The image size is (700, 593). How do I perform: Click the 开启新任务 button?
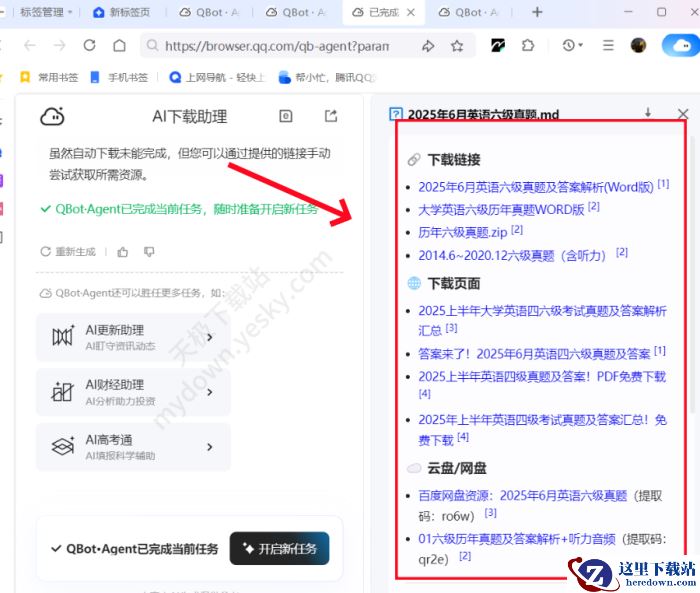tap(279, 548)
